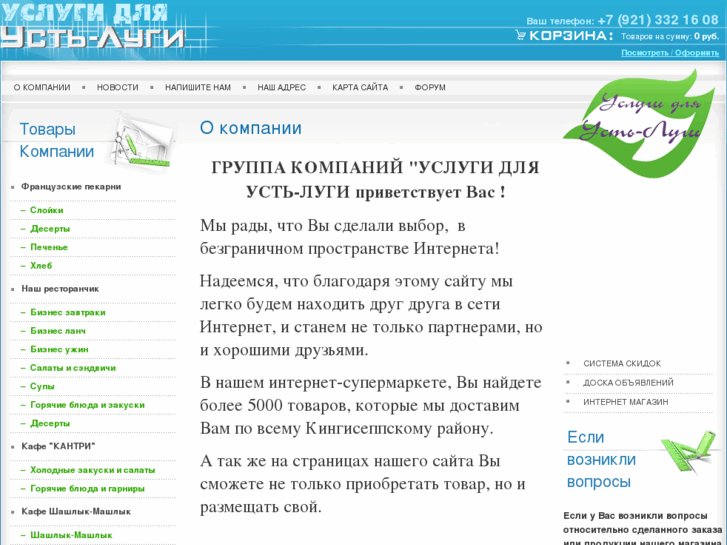The image size is (727, 545).
Task: Click the phone number +7 (921) 332 16 08
Action: point(657,20)
